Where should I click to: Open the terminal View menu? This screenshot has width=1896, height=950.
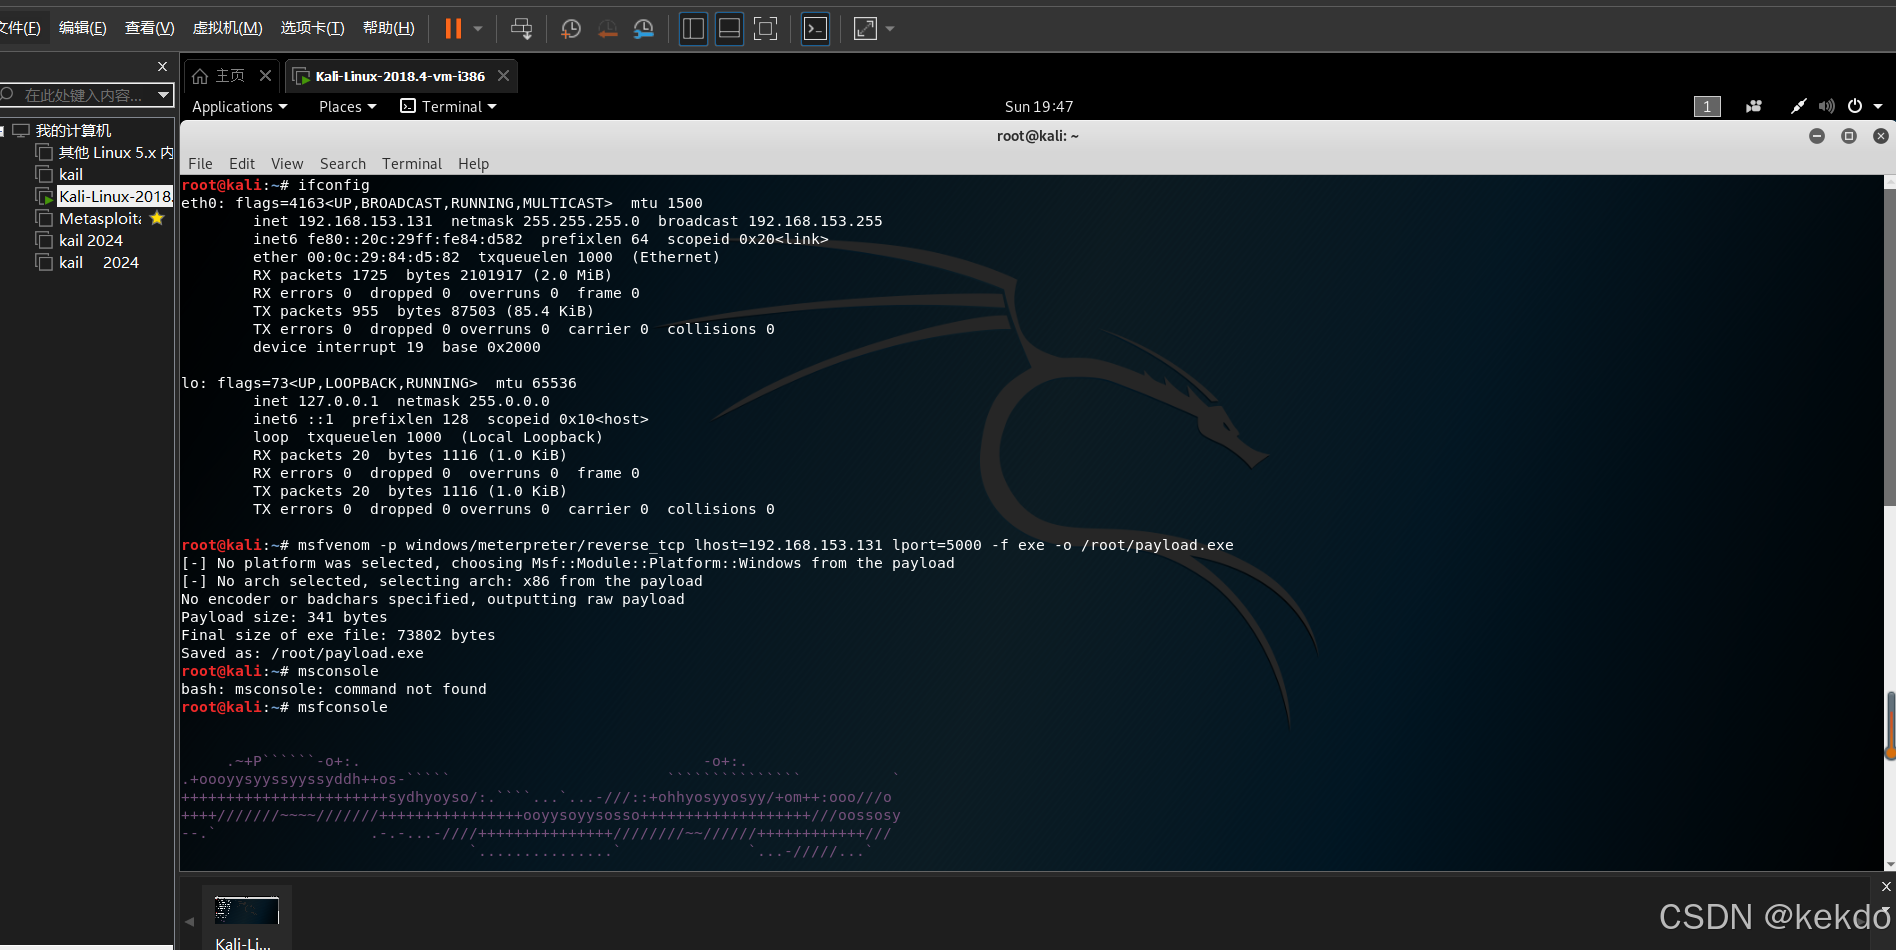287,164
